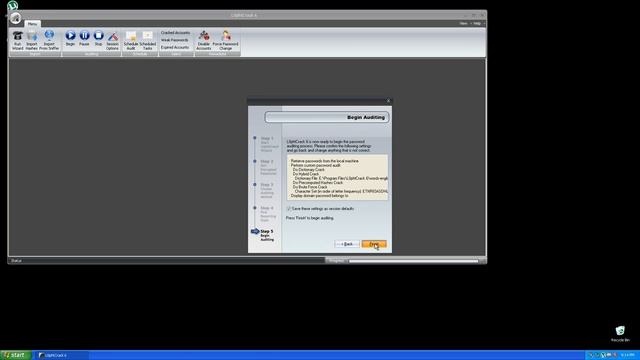This screenshot has width=640, height=360.
Task: Click the system tray clock
Action: (x=627, y=355)
